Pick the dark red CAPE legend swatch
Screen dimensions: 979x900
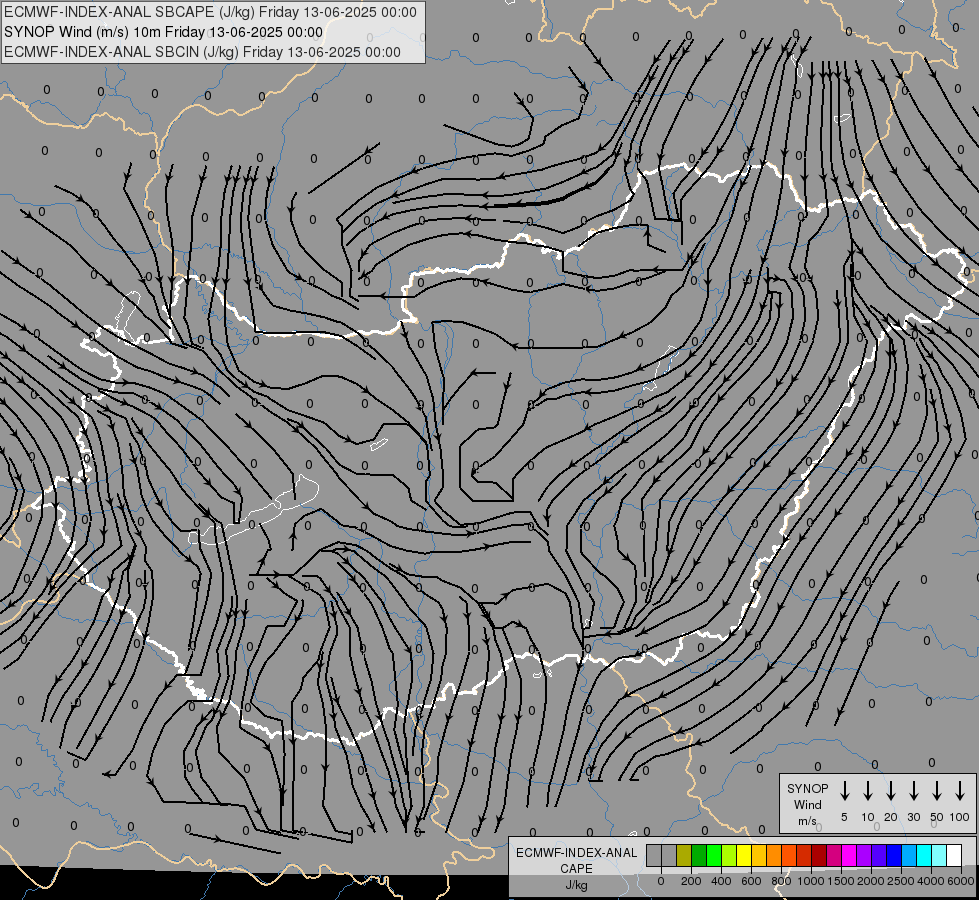[x=819, y=856]
